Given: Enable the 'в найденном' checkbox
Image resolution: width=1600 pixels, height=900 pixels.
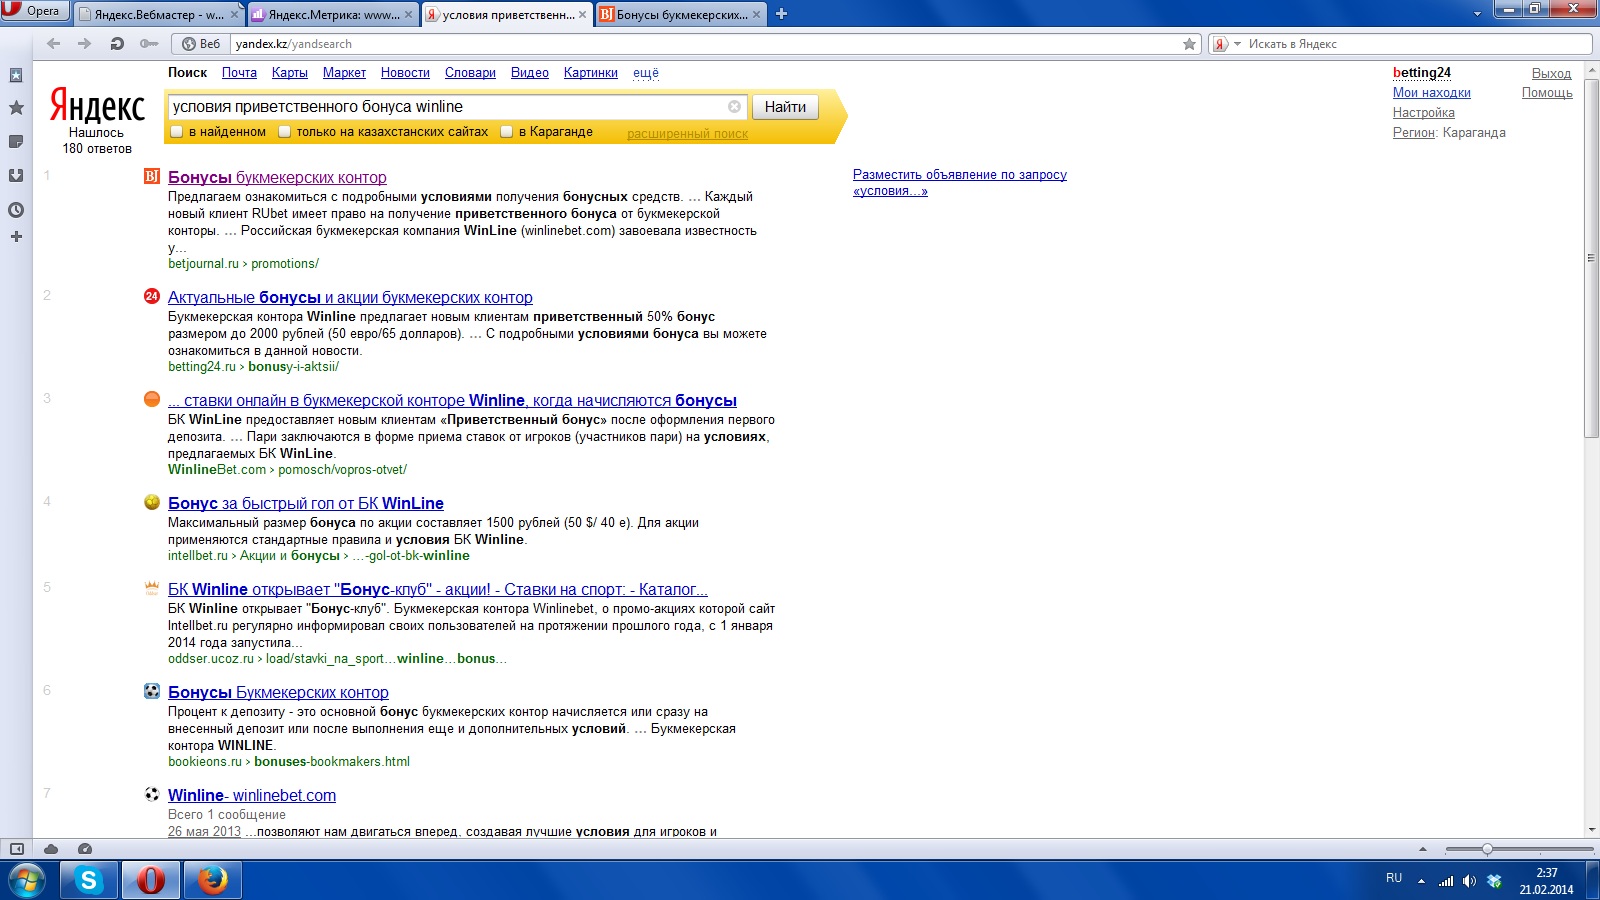Looking at the screenshot, I should click(x=177, y=132).
